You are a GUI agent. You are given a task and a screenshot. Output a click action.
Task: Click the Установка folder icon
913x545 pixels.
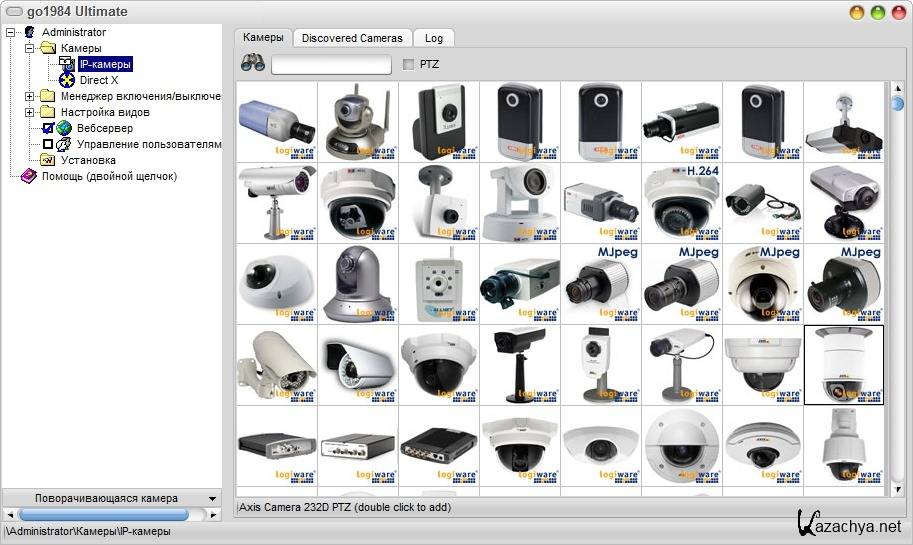pos(48,160)
